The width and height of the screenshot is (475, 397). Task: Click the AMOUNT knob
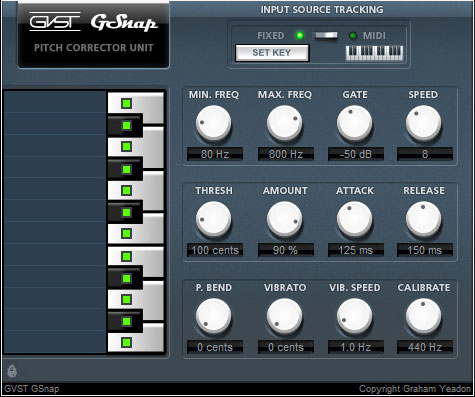coord(285,219)
